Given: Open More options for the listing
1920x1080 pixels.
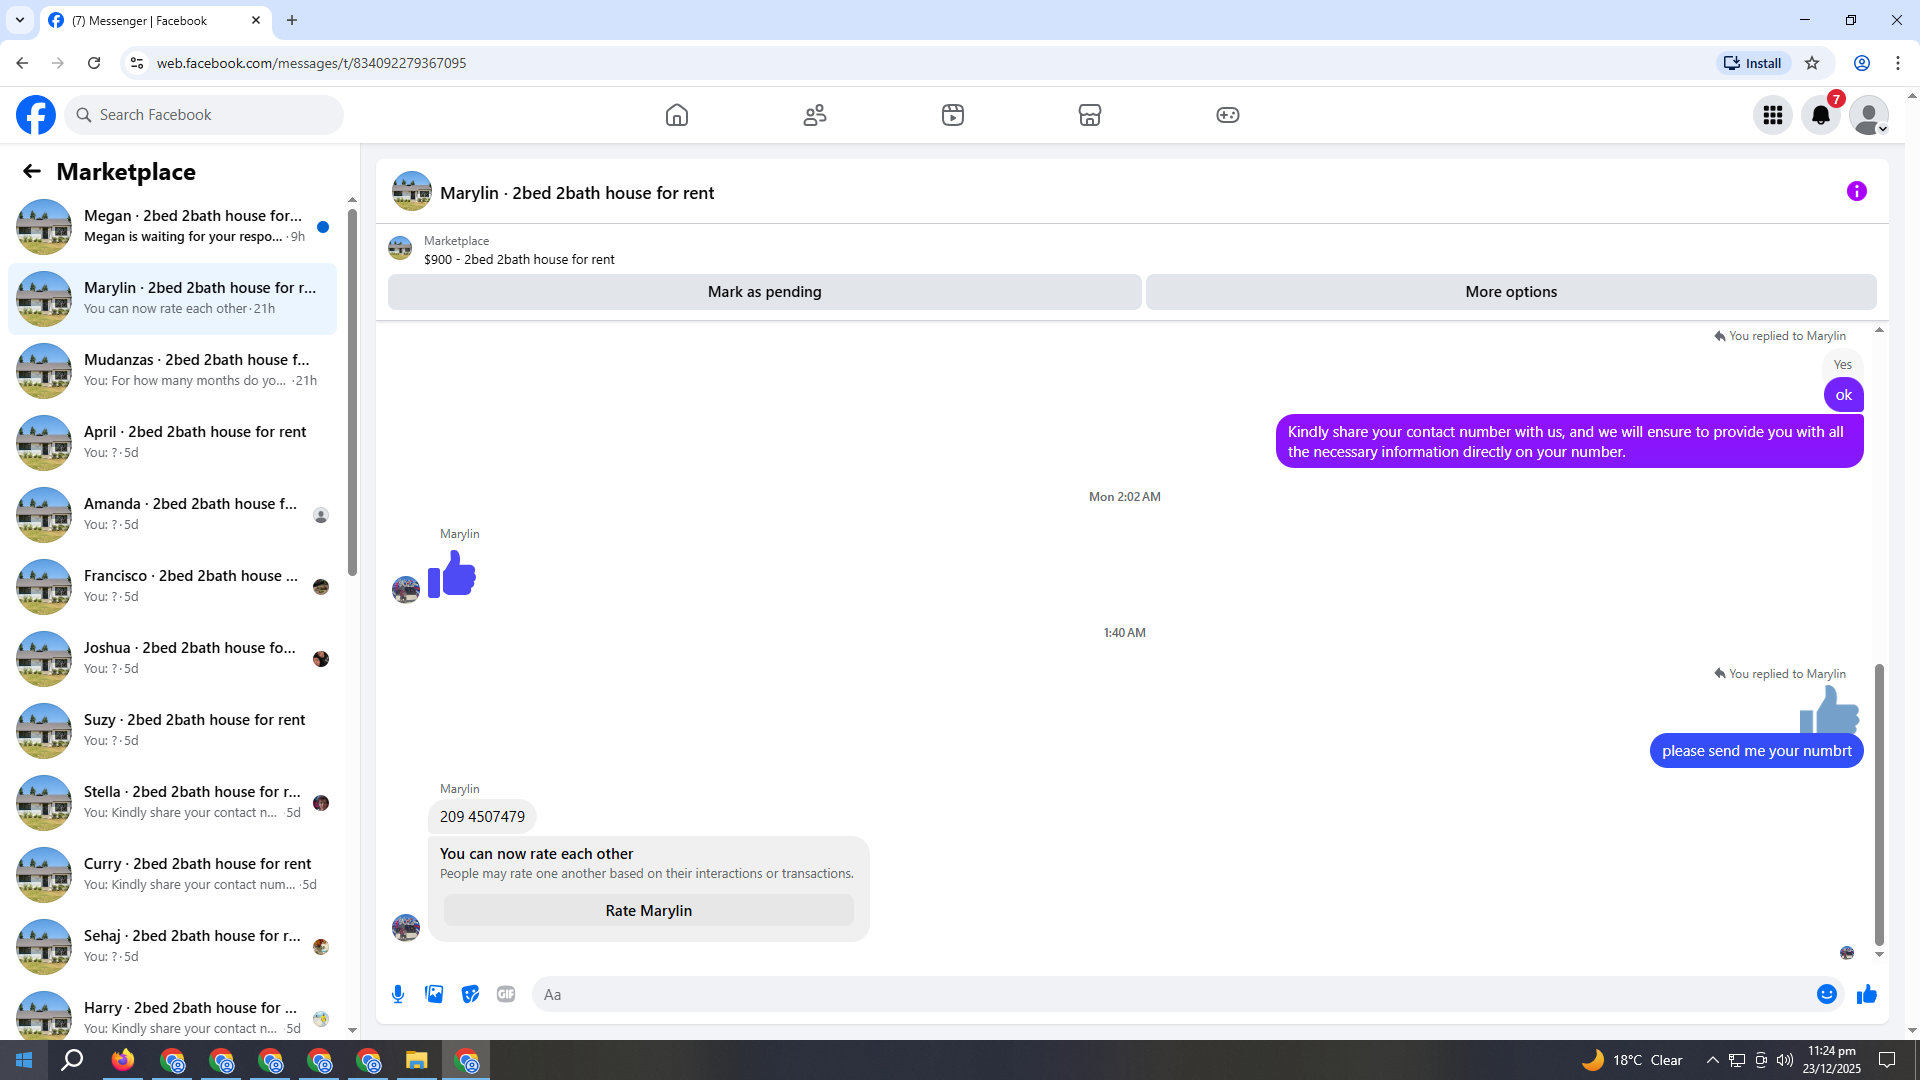Looking at the screenshot, I should (x=1510, y=292).
